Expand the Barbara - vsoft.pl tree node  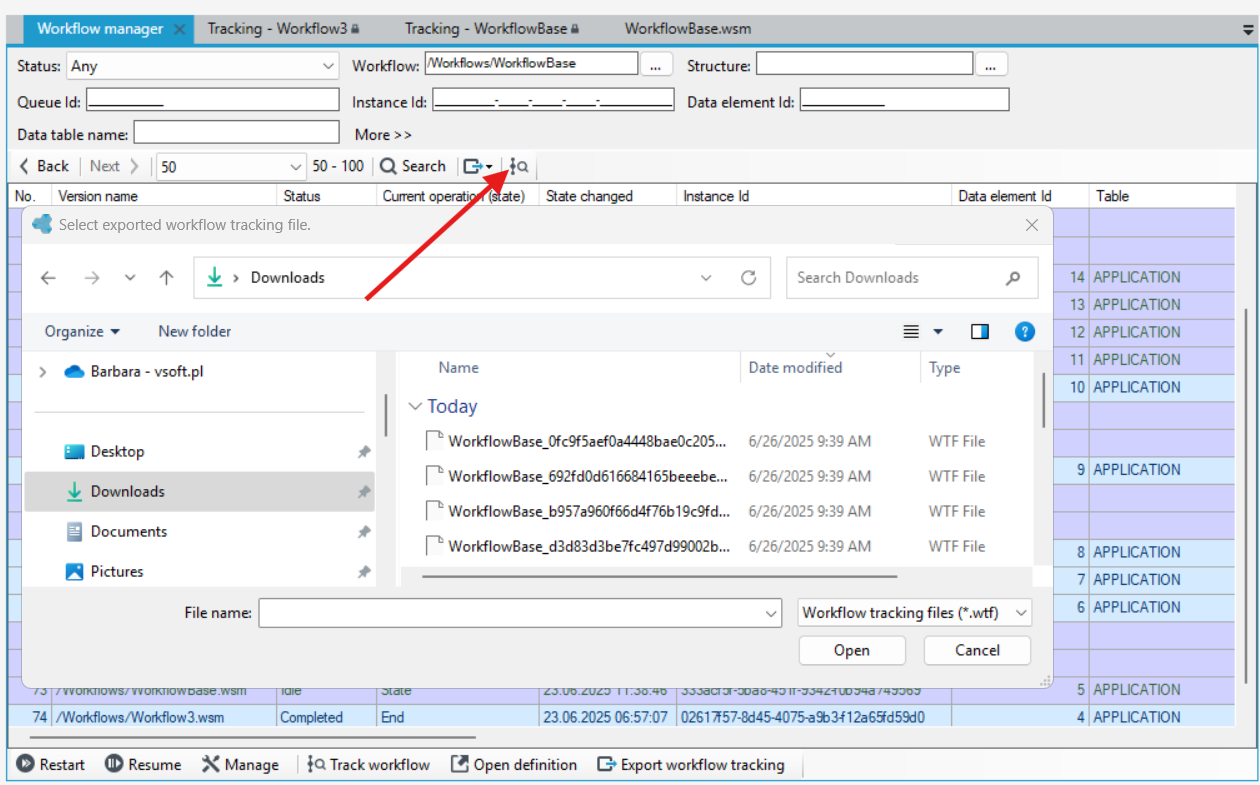tap(42, 372)
